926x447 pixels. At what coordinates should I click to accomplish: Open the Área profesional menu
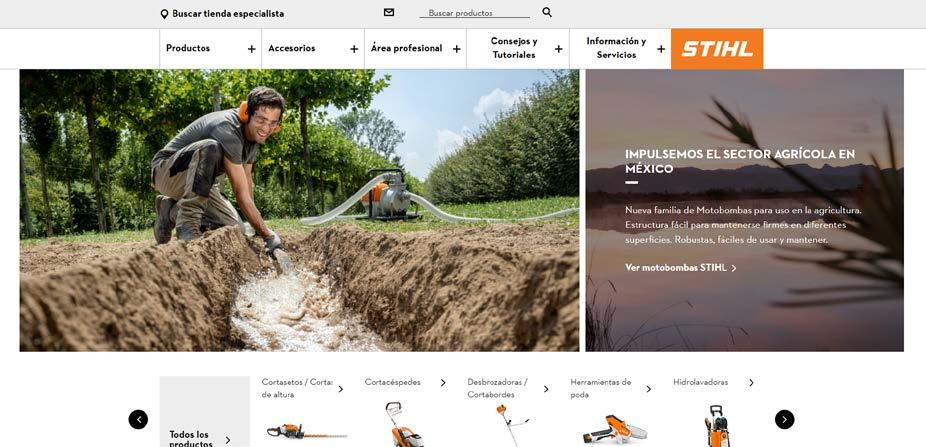[406, 48]
